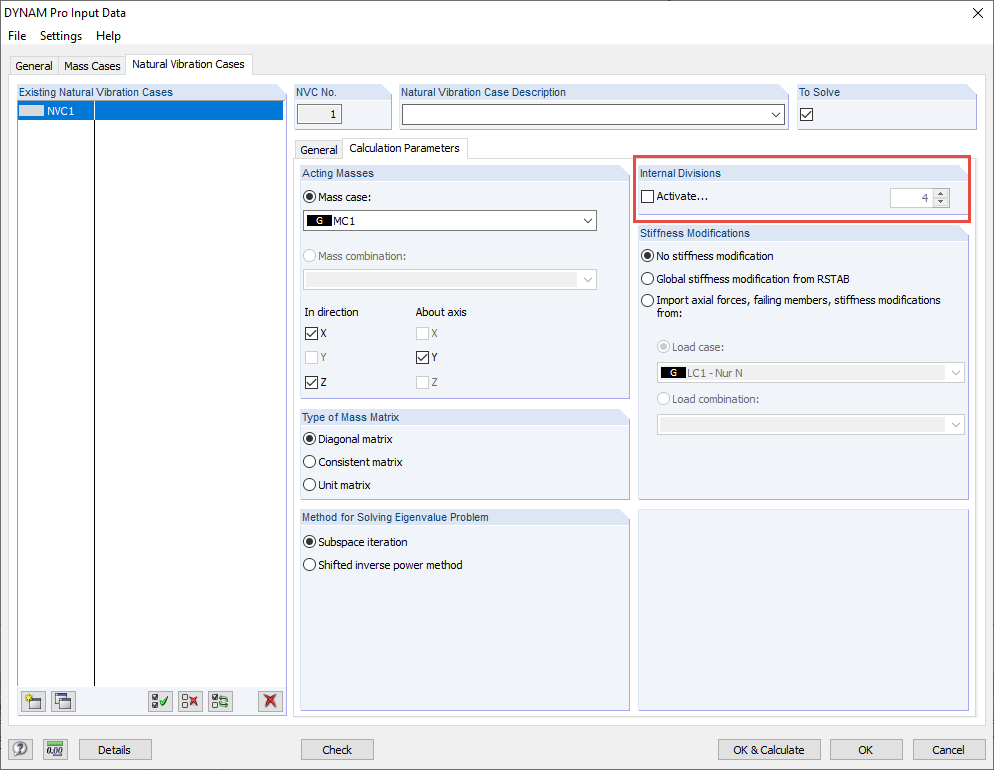Delete selected vibration case with red X

tap(271, 701)
